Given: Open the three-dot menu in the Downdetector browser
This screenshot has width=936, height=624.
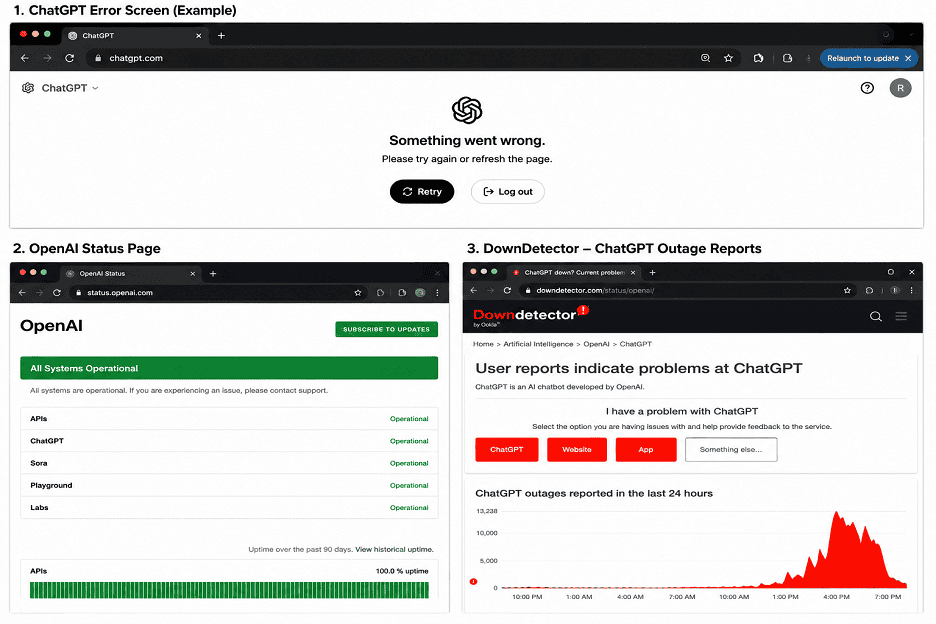Looking at the screenshot, I should point(912,290).
